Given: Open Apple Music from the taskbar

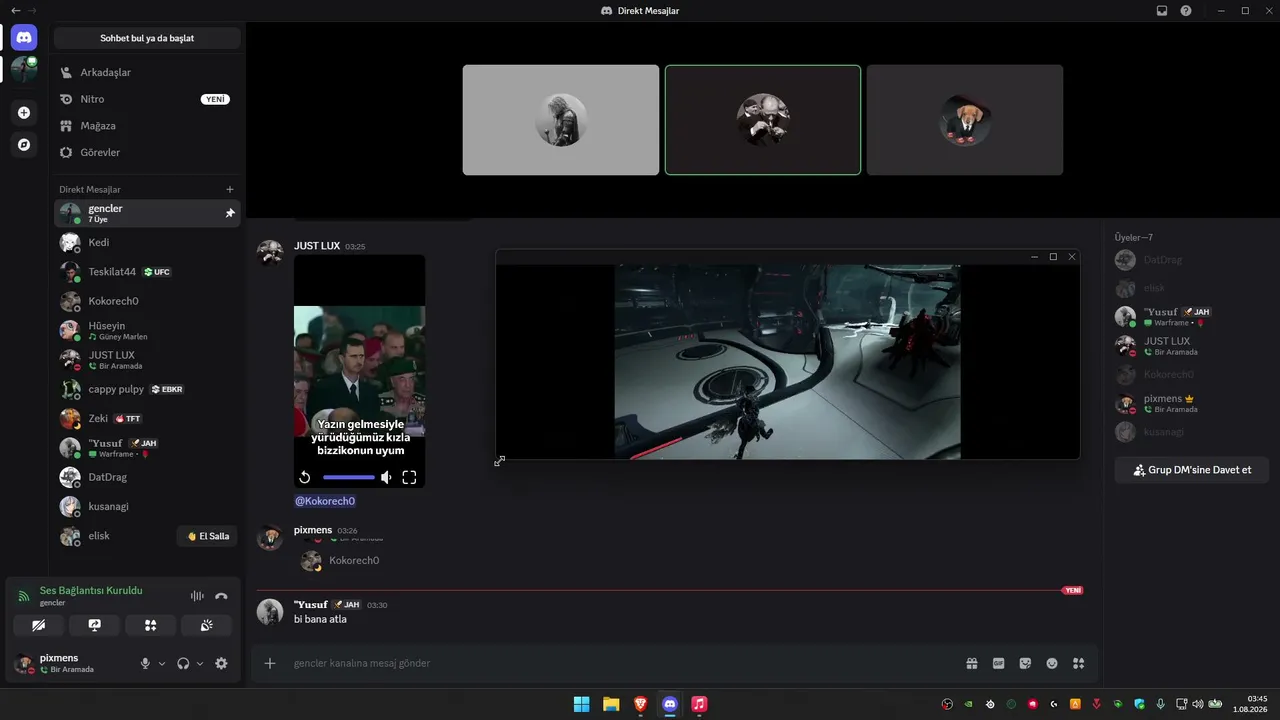Looking at the screenshot, I should tap(700, 704).
